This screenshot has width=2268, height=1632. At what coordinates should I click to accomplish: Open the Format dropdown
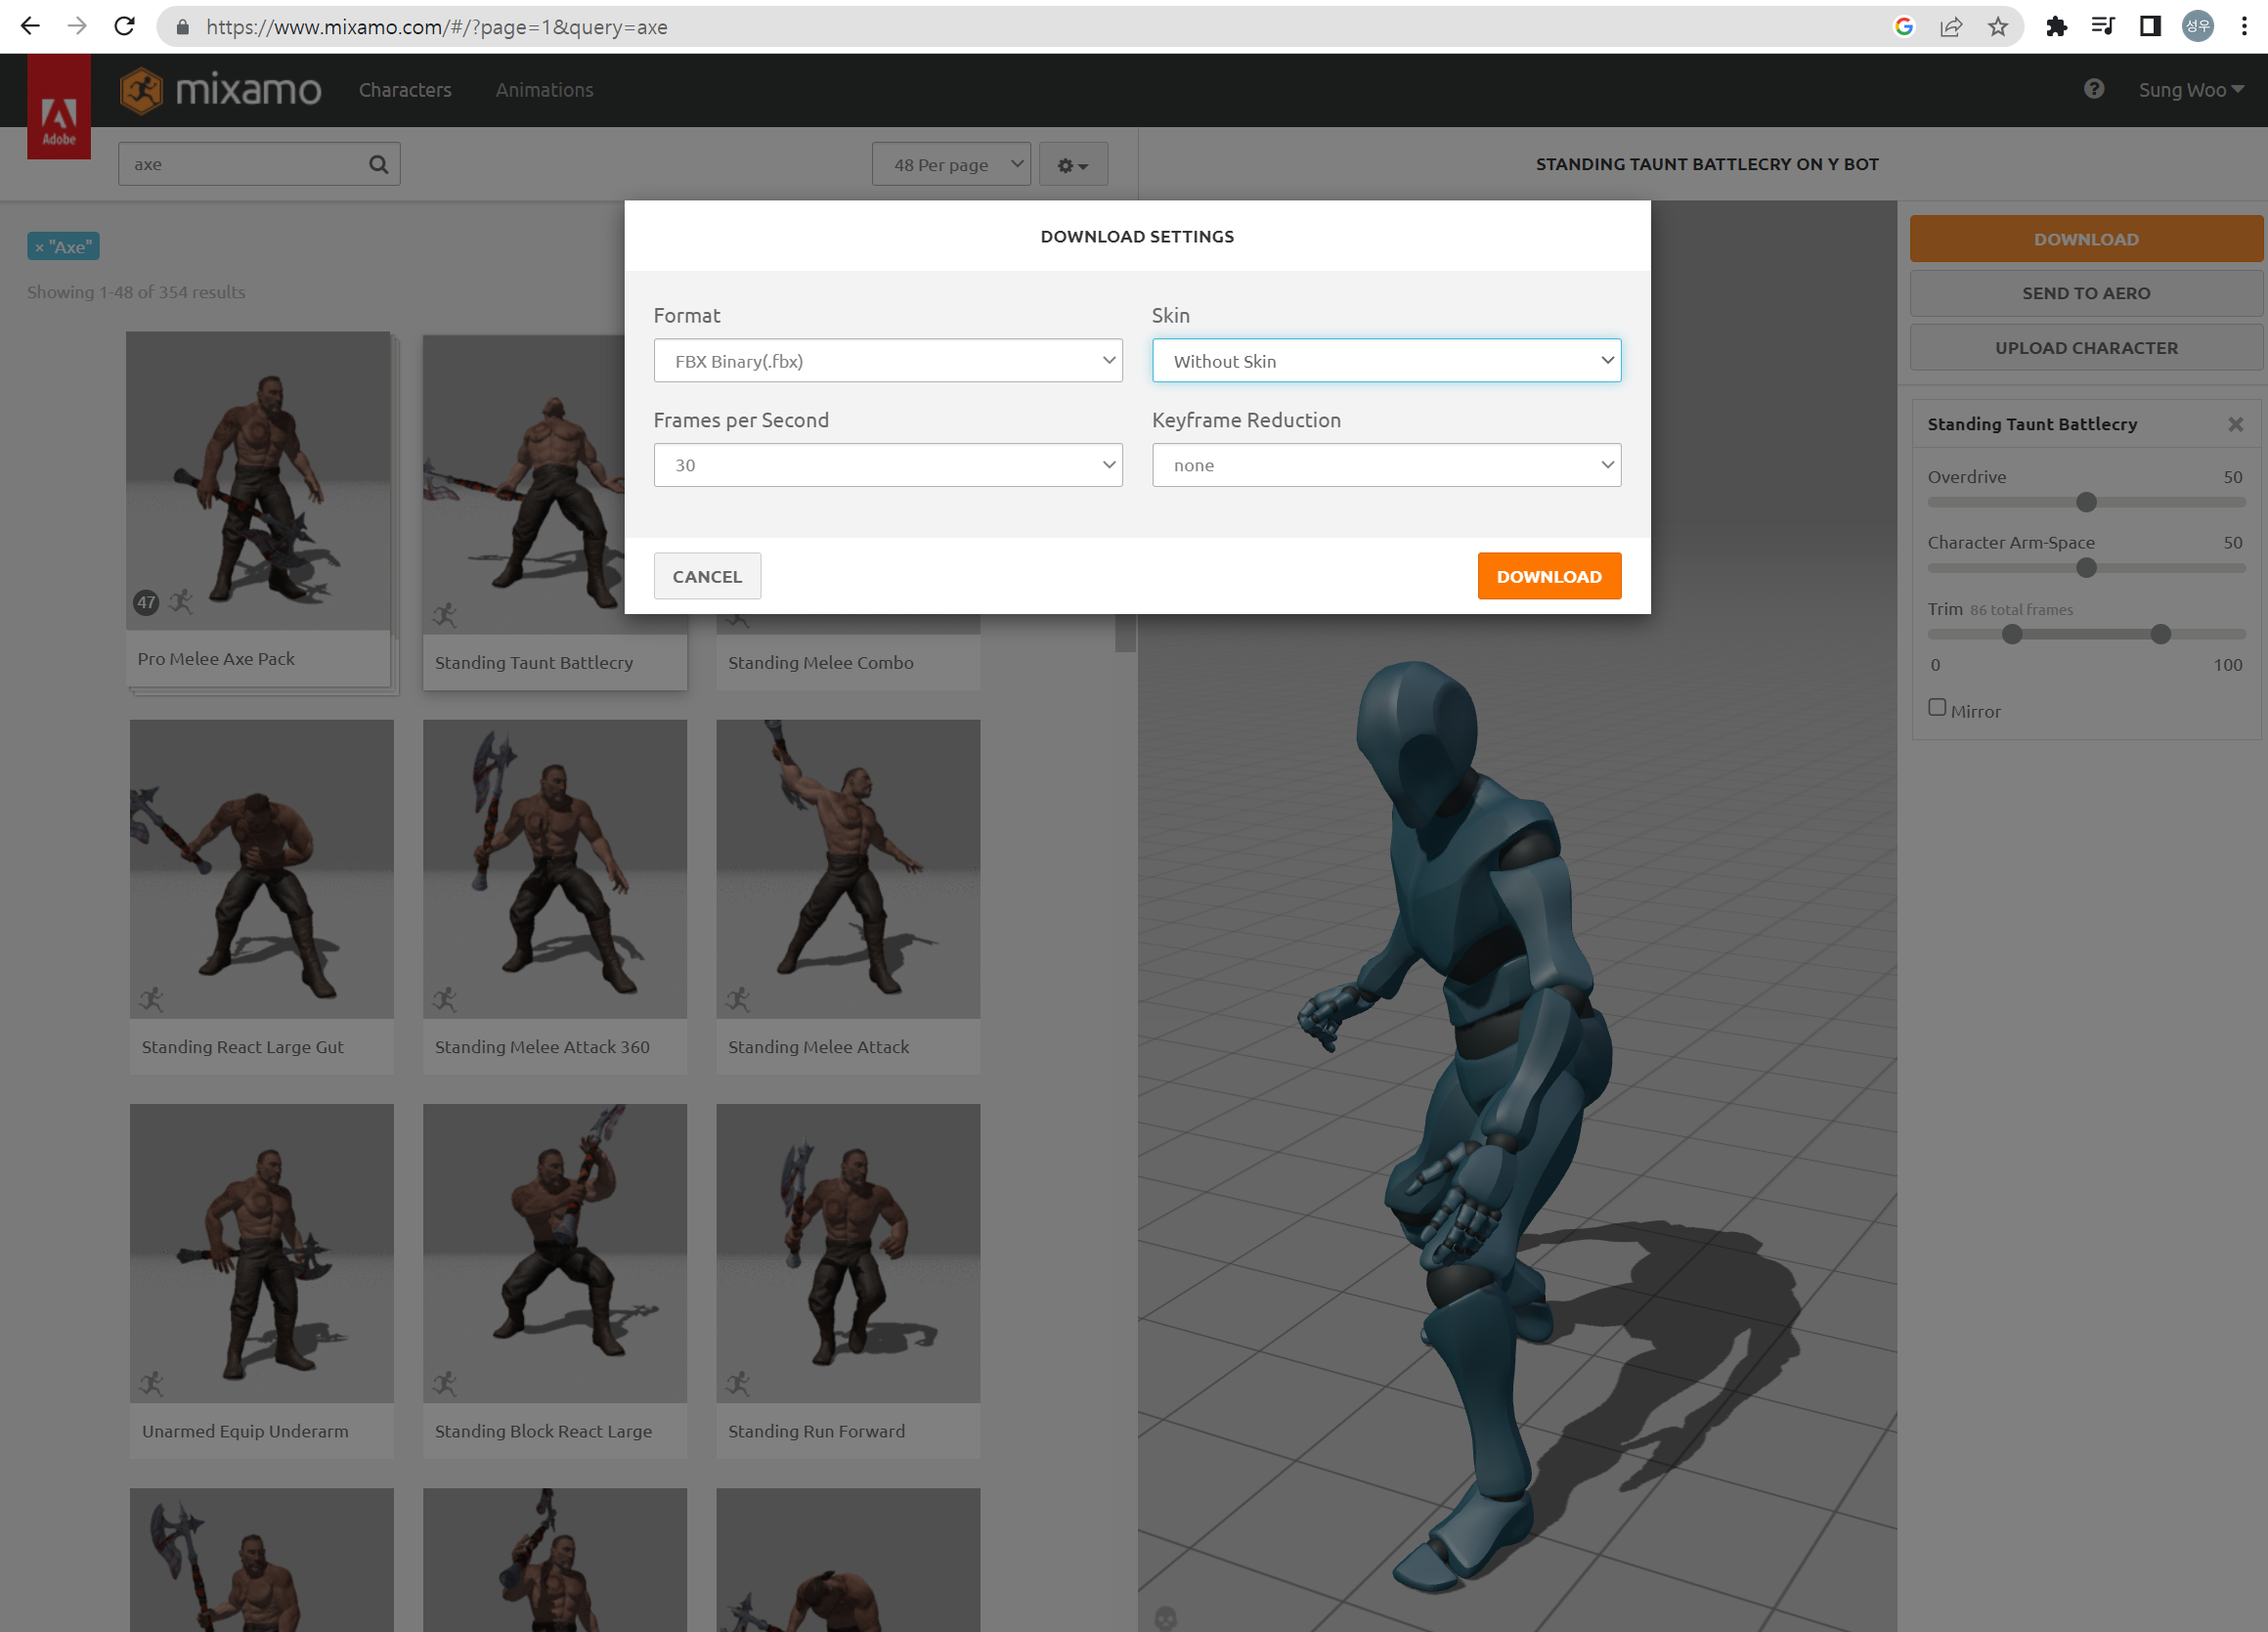point(888,360)
